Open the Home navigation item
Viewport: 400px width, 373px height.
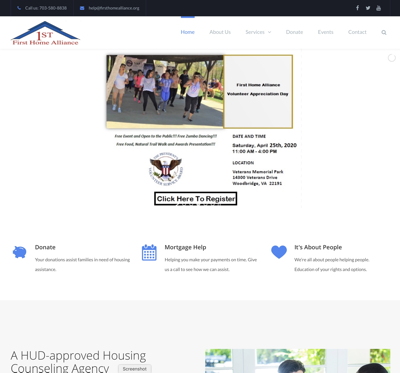point(187,32)
